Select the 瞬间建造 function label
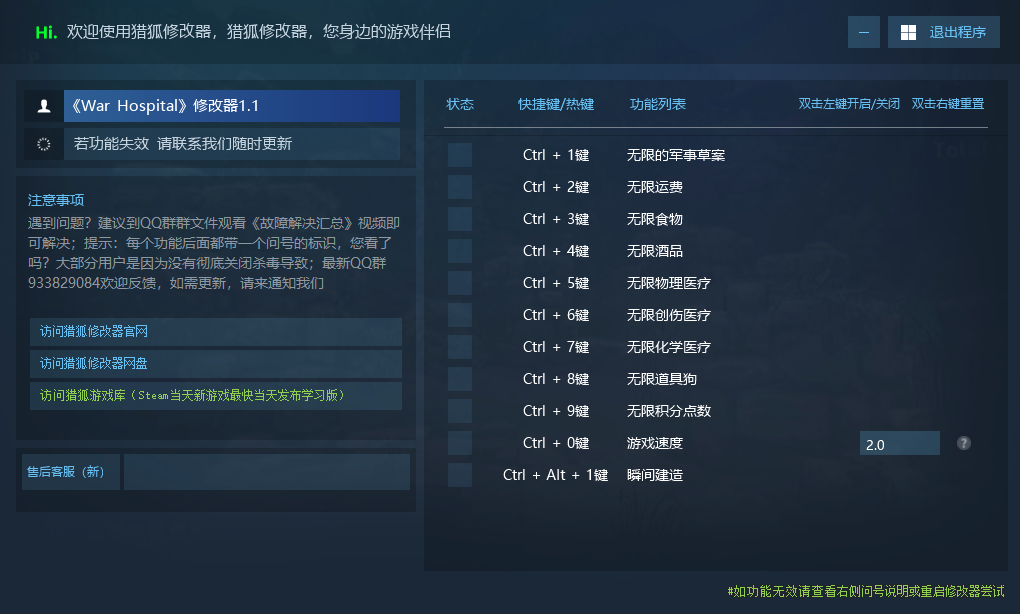 point(654,475)
